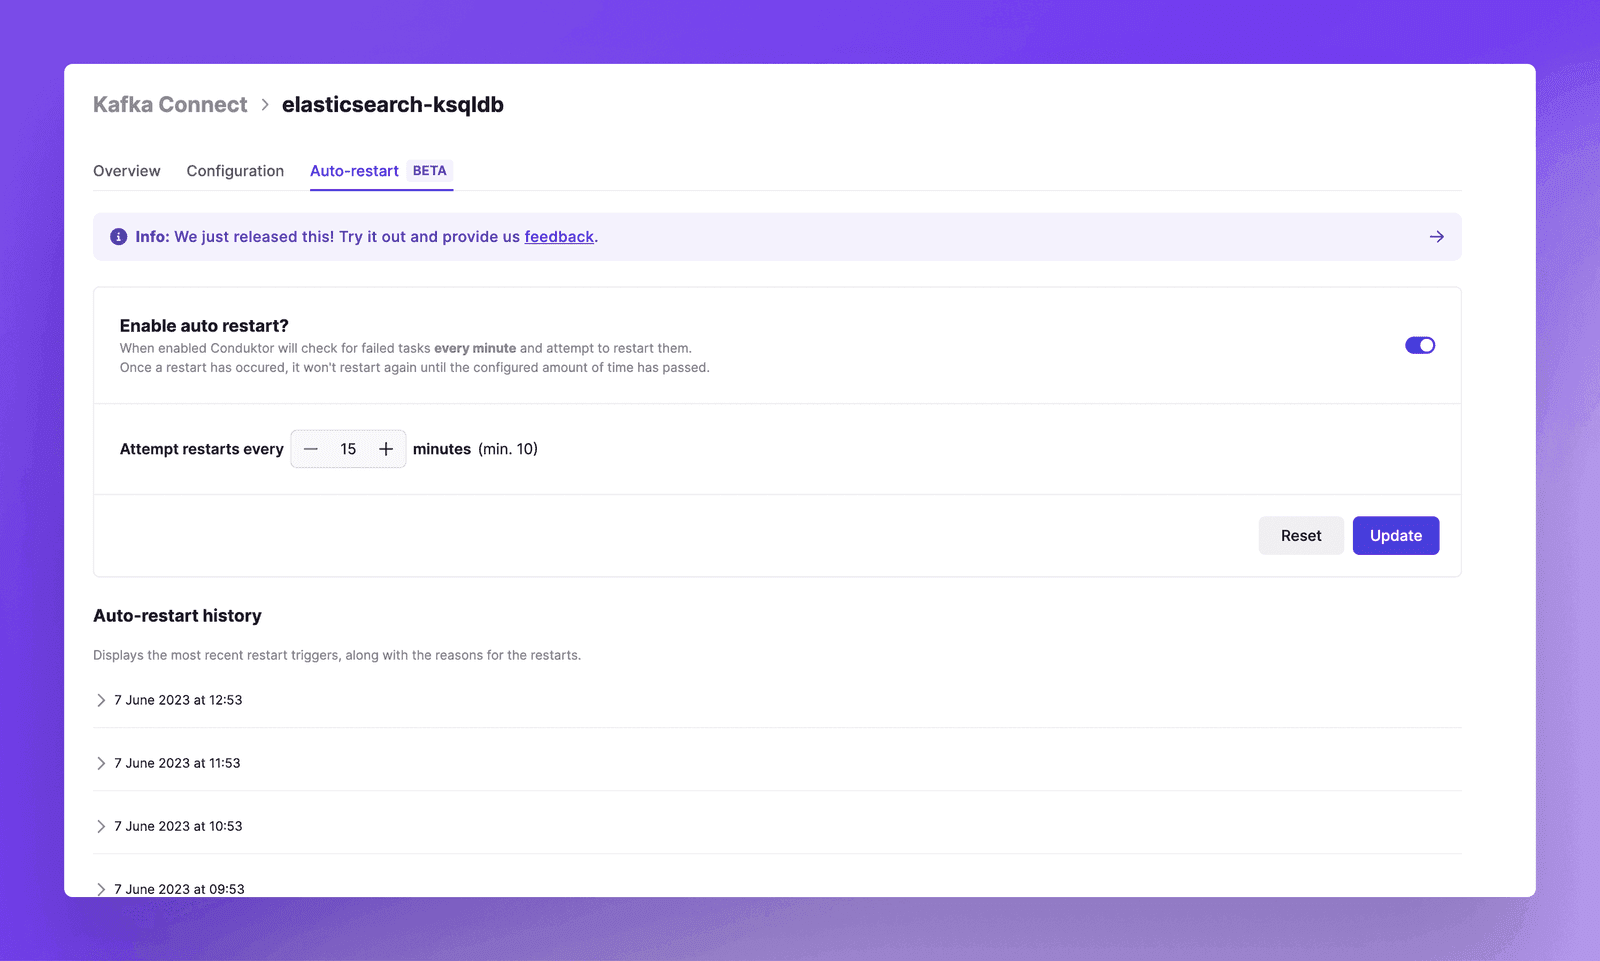Image resolution: width=1600 pixels, height=961 pixels.
Task: Click the BETA badge on Auto-restart tab
Action: [x=430, y=171]
